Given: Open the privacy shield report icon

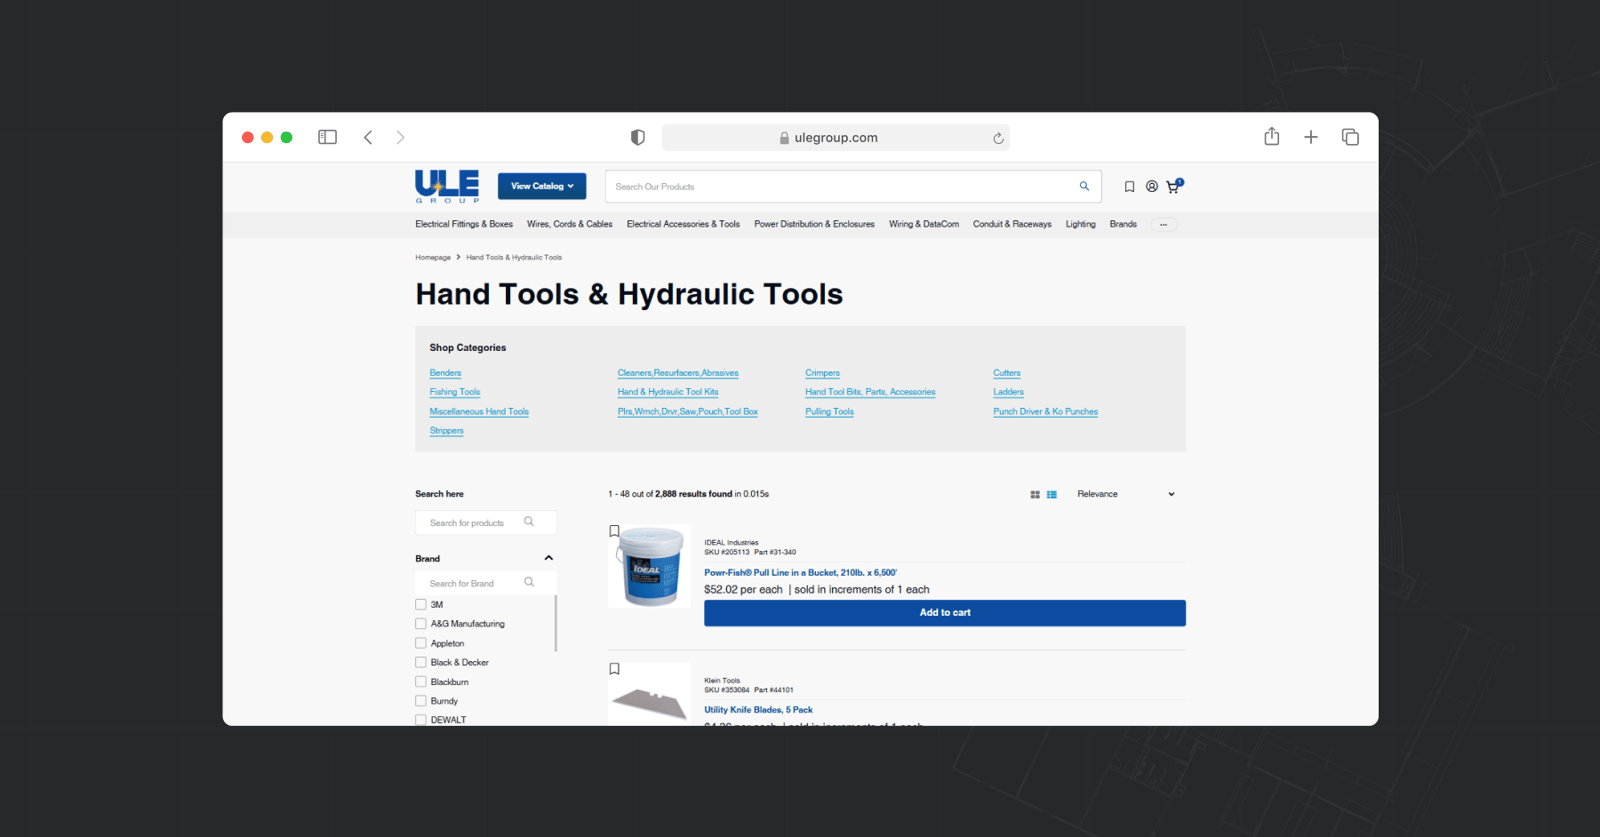Looking at the screenshot, I should (638, 137).
